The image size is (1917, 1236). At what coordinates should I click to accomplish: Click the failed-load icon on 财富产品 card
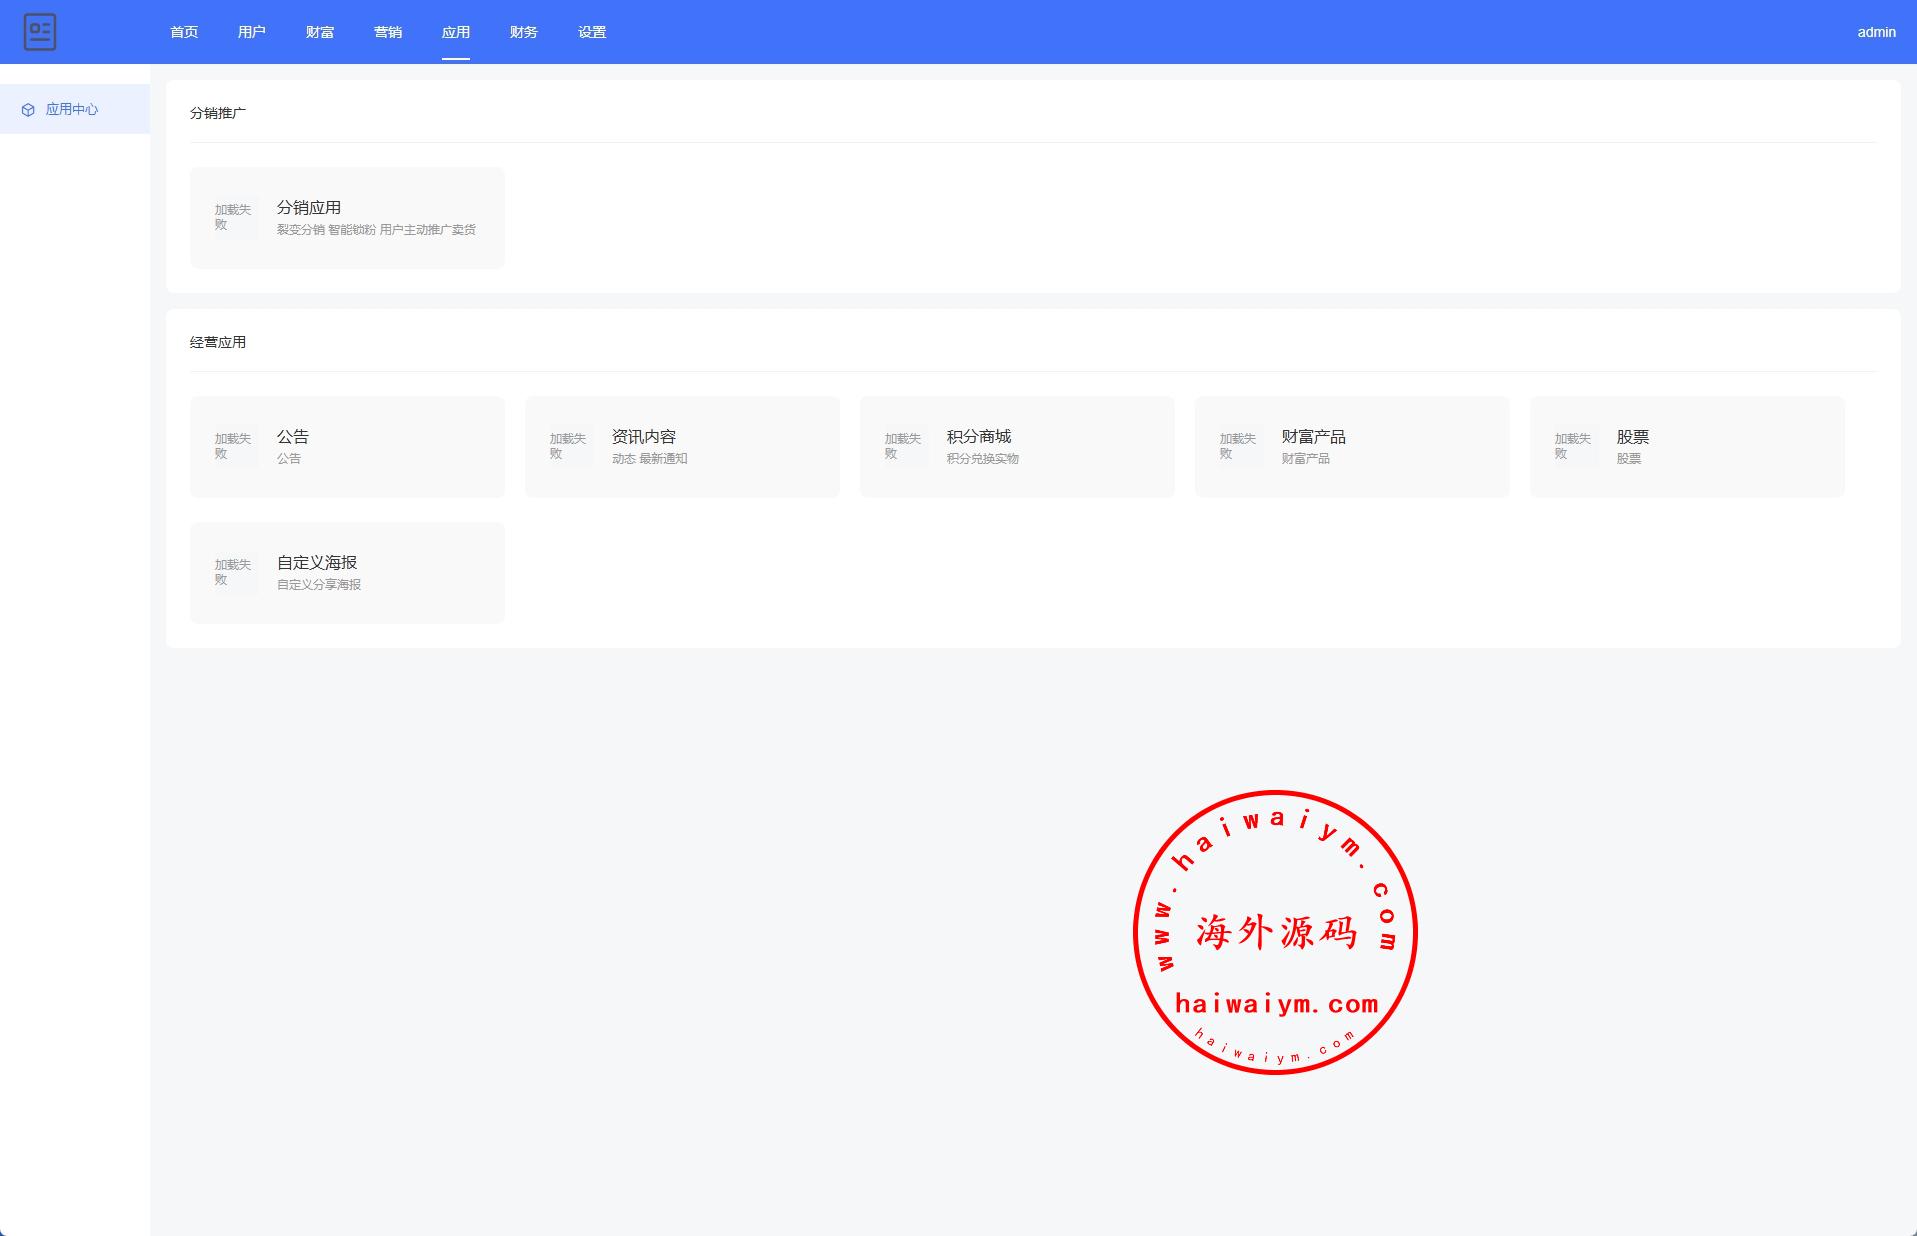point(1239,447)
